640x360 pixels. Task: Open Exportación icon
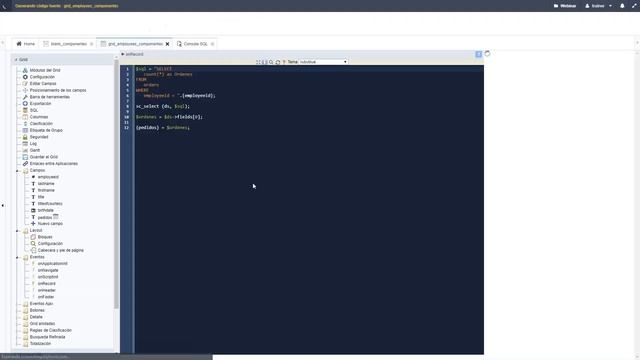pos(25,103)
